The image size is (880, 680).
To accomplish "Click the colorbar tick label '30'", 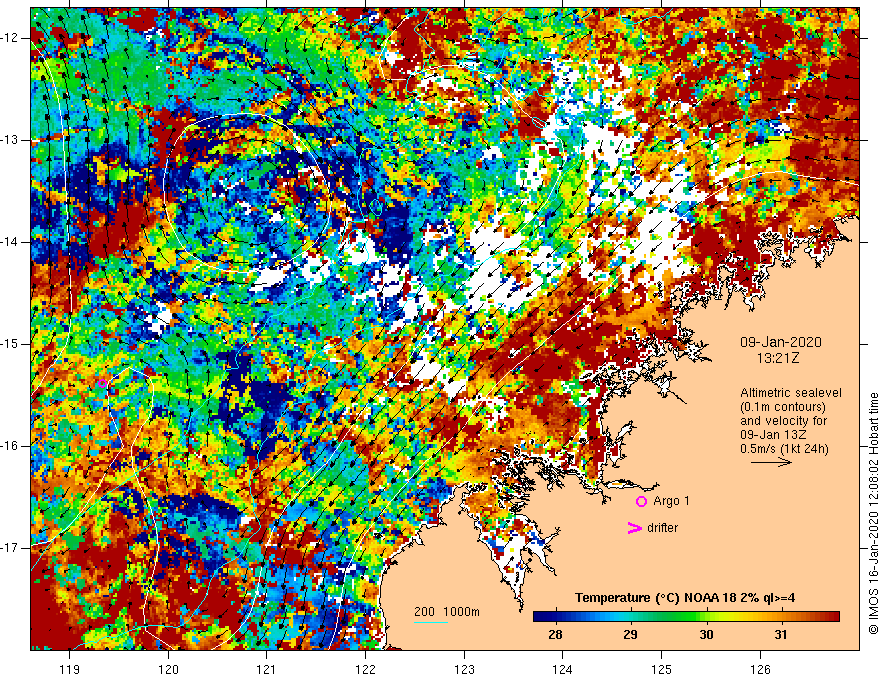I will click(706, 635).
